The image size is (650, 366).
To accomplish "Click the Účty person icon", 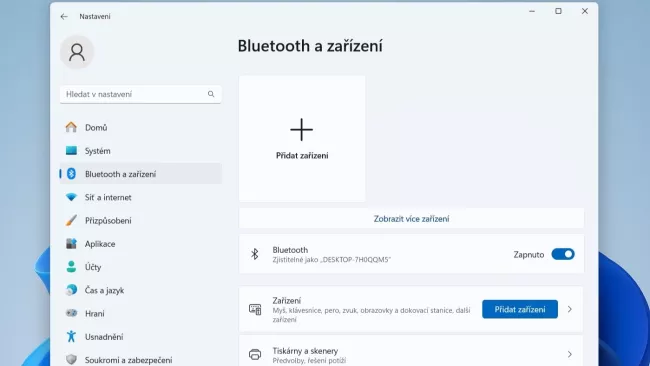I will [x=71, y=267].
